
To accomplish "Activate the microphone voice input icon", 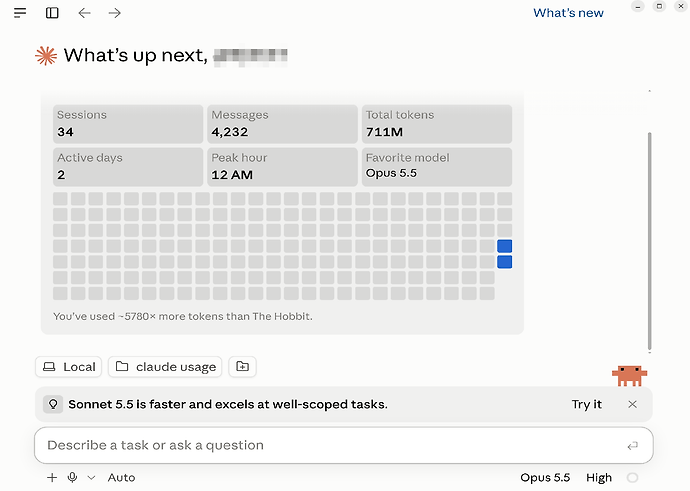I will pyautogui.click(x=73, y=477).
